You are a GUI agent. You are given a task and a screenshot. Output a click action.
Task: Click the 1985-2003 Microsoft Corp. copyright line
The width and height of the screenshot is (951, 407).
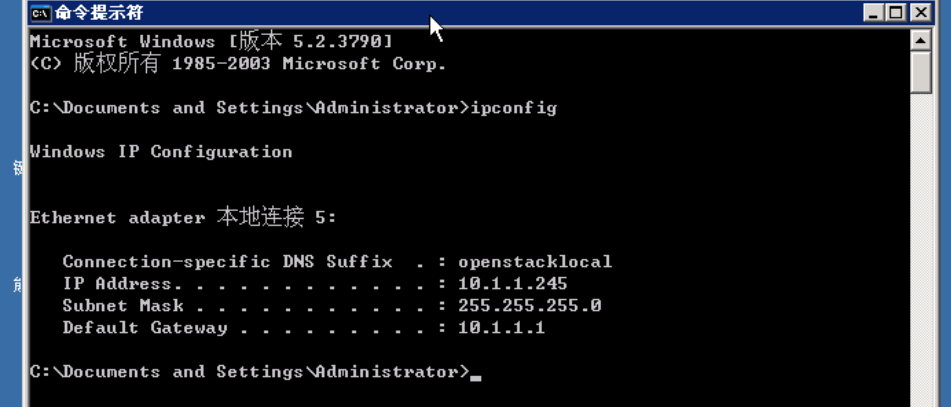[x=238, y=64]
